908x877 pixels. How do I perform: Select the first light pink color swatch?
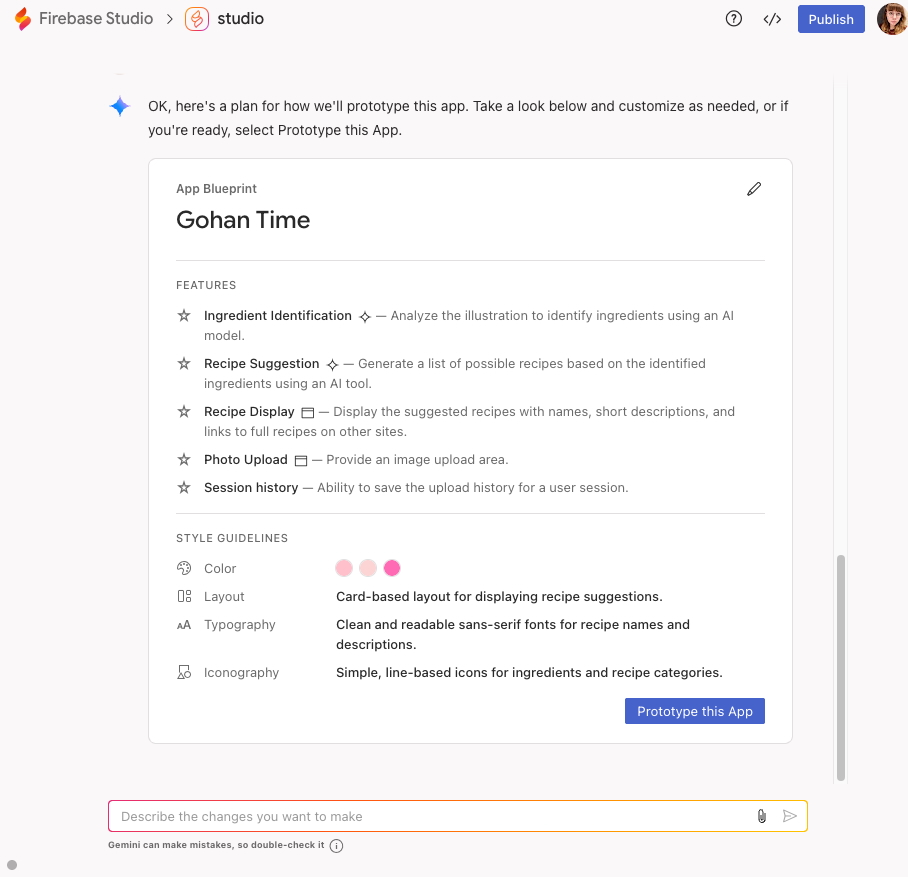[344, 568]
